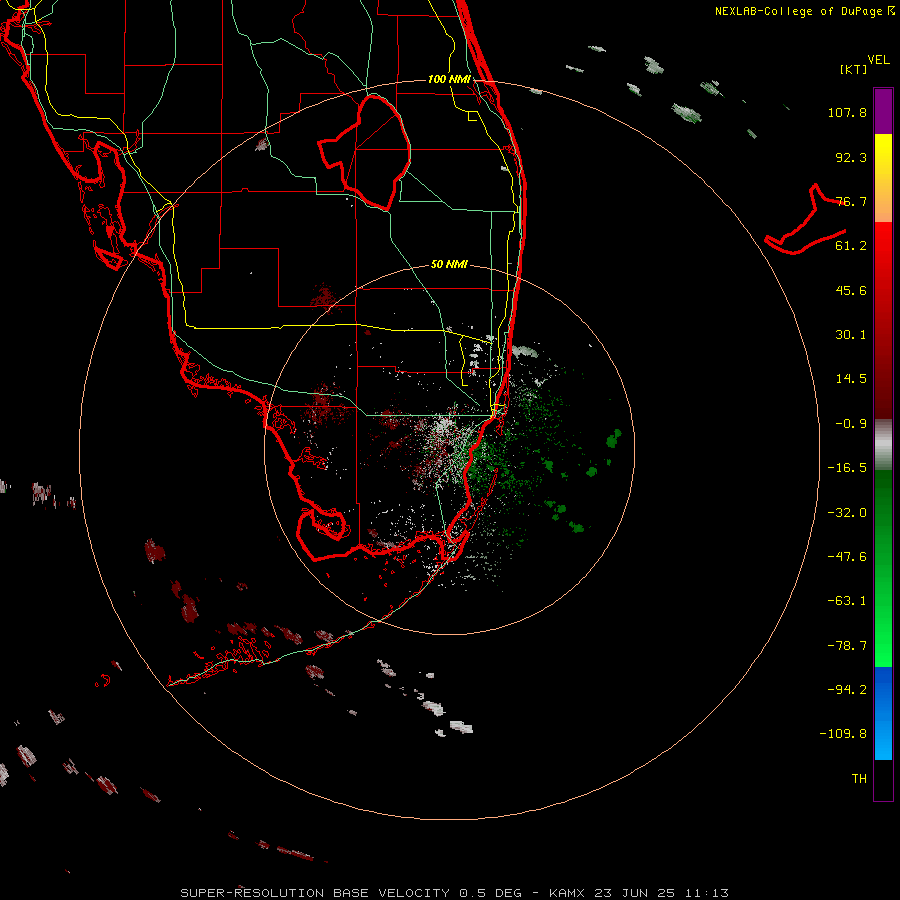900x900 pixels.
Task: Select the black TH segment of the color bar
Action: point(883,780)
